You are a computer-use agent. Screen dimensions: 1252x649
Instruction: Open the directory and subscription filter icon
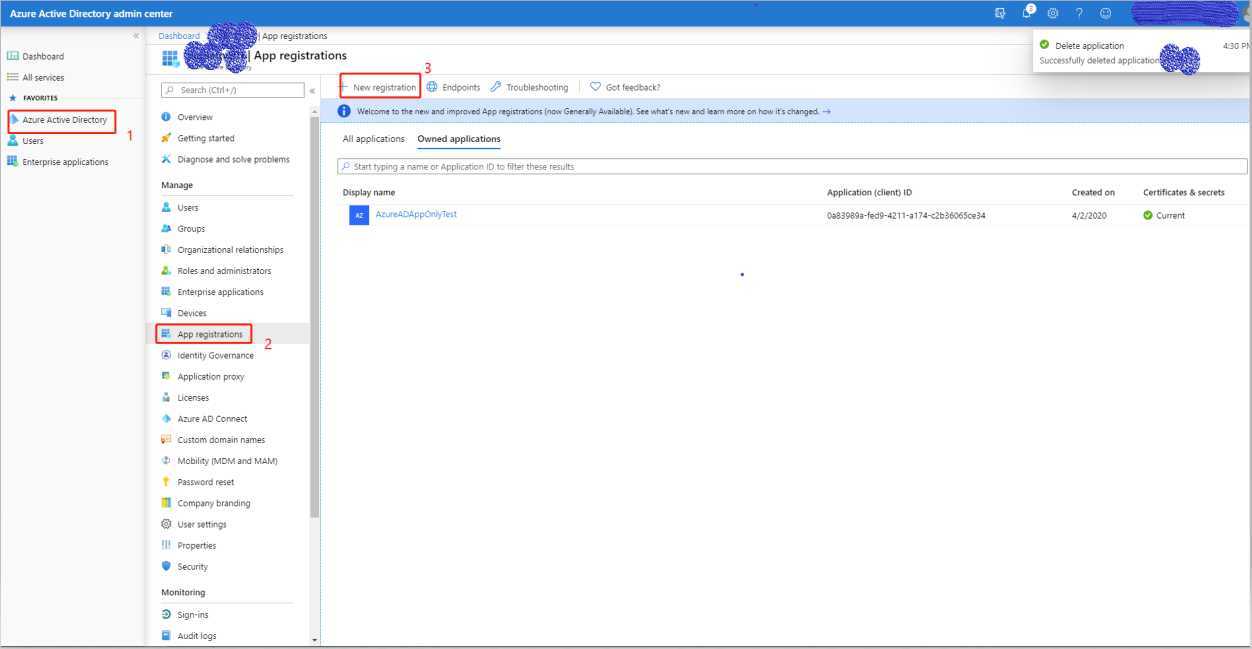[x=1000, y=13]
